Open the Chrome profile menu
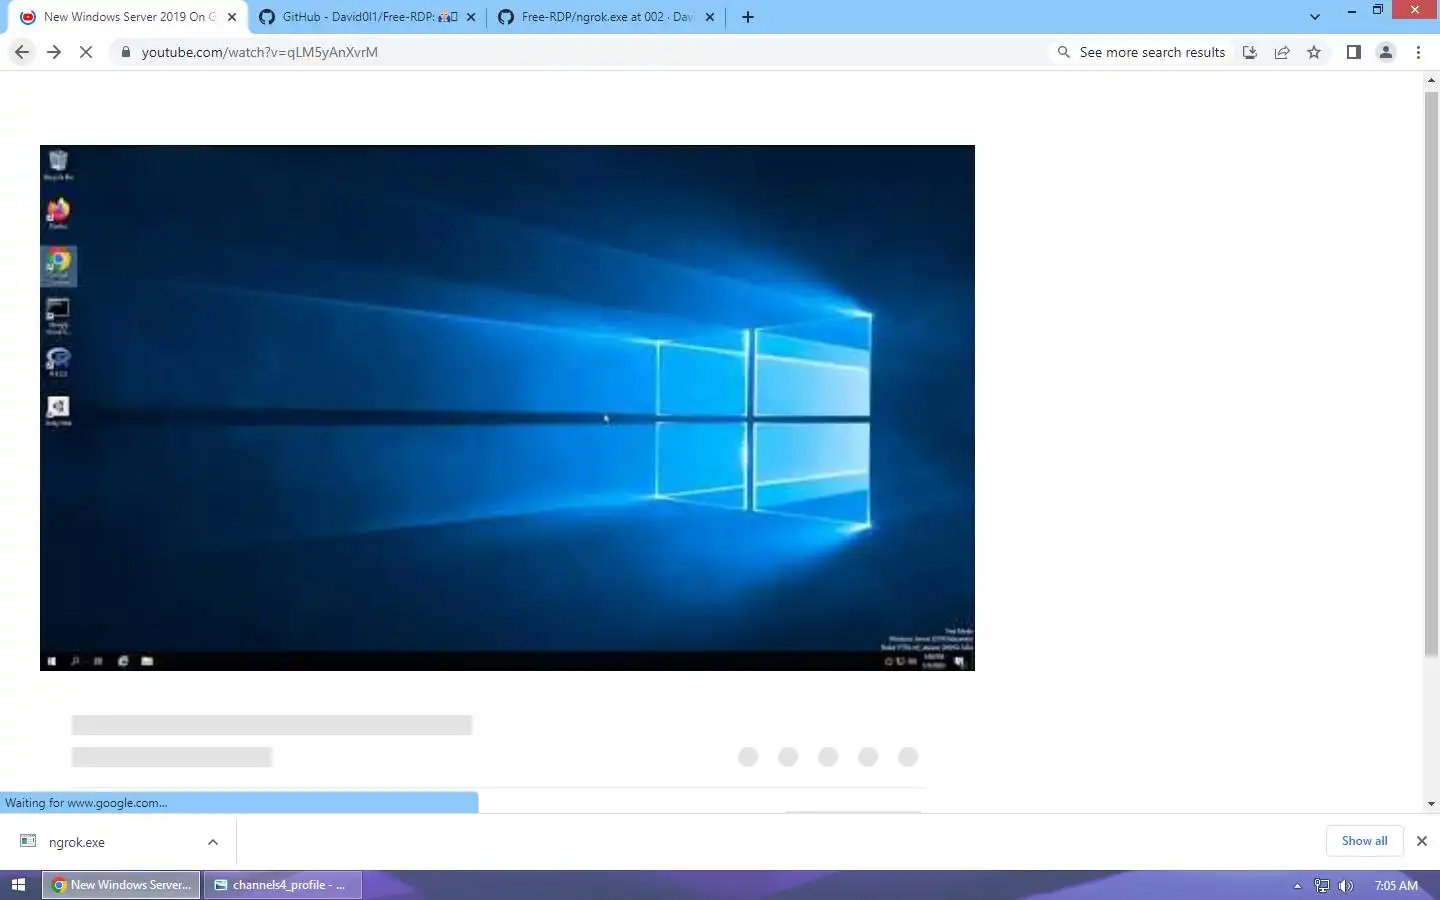 tap(1386, 52)
